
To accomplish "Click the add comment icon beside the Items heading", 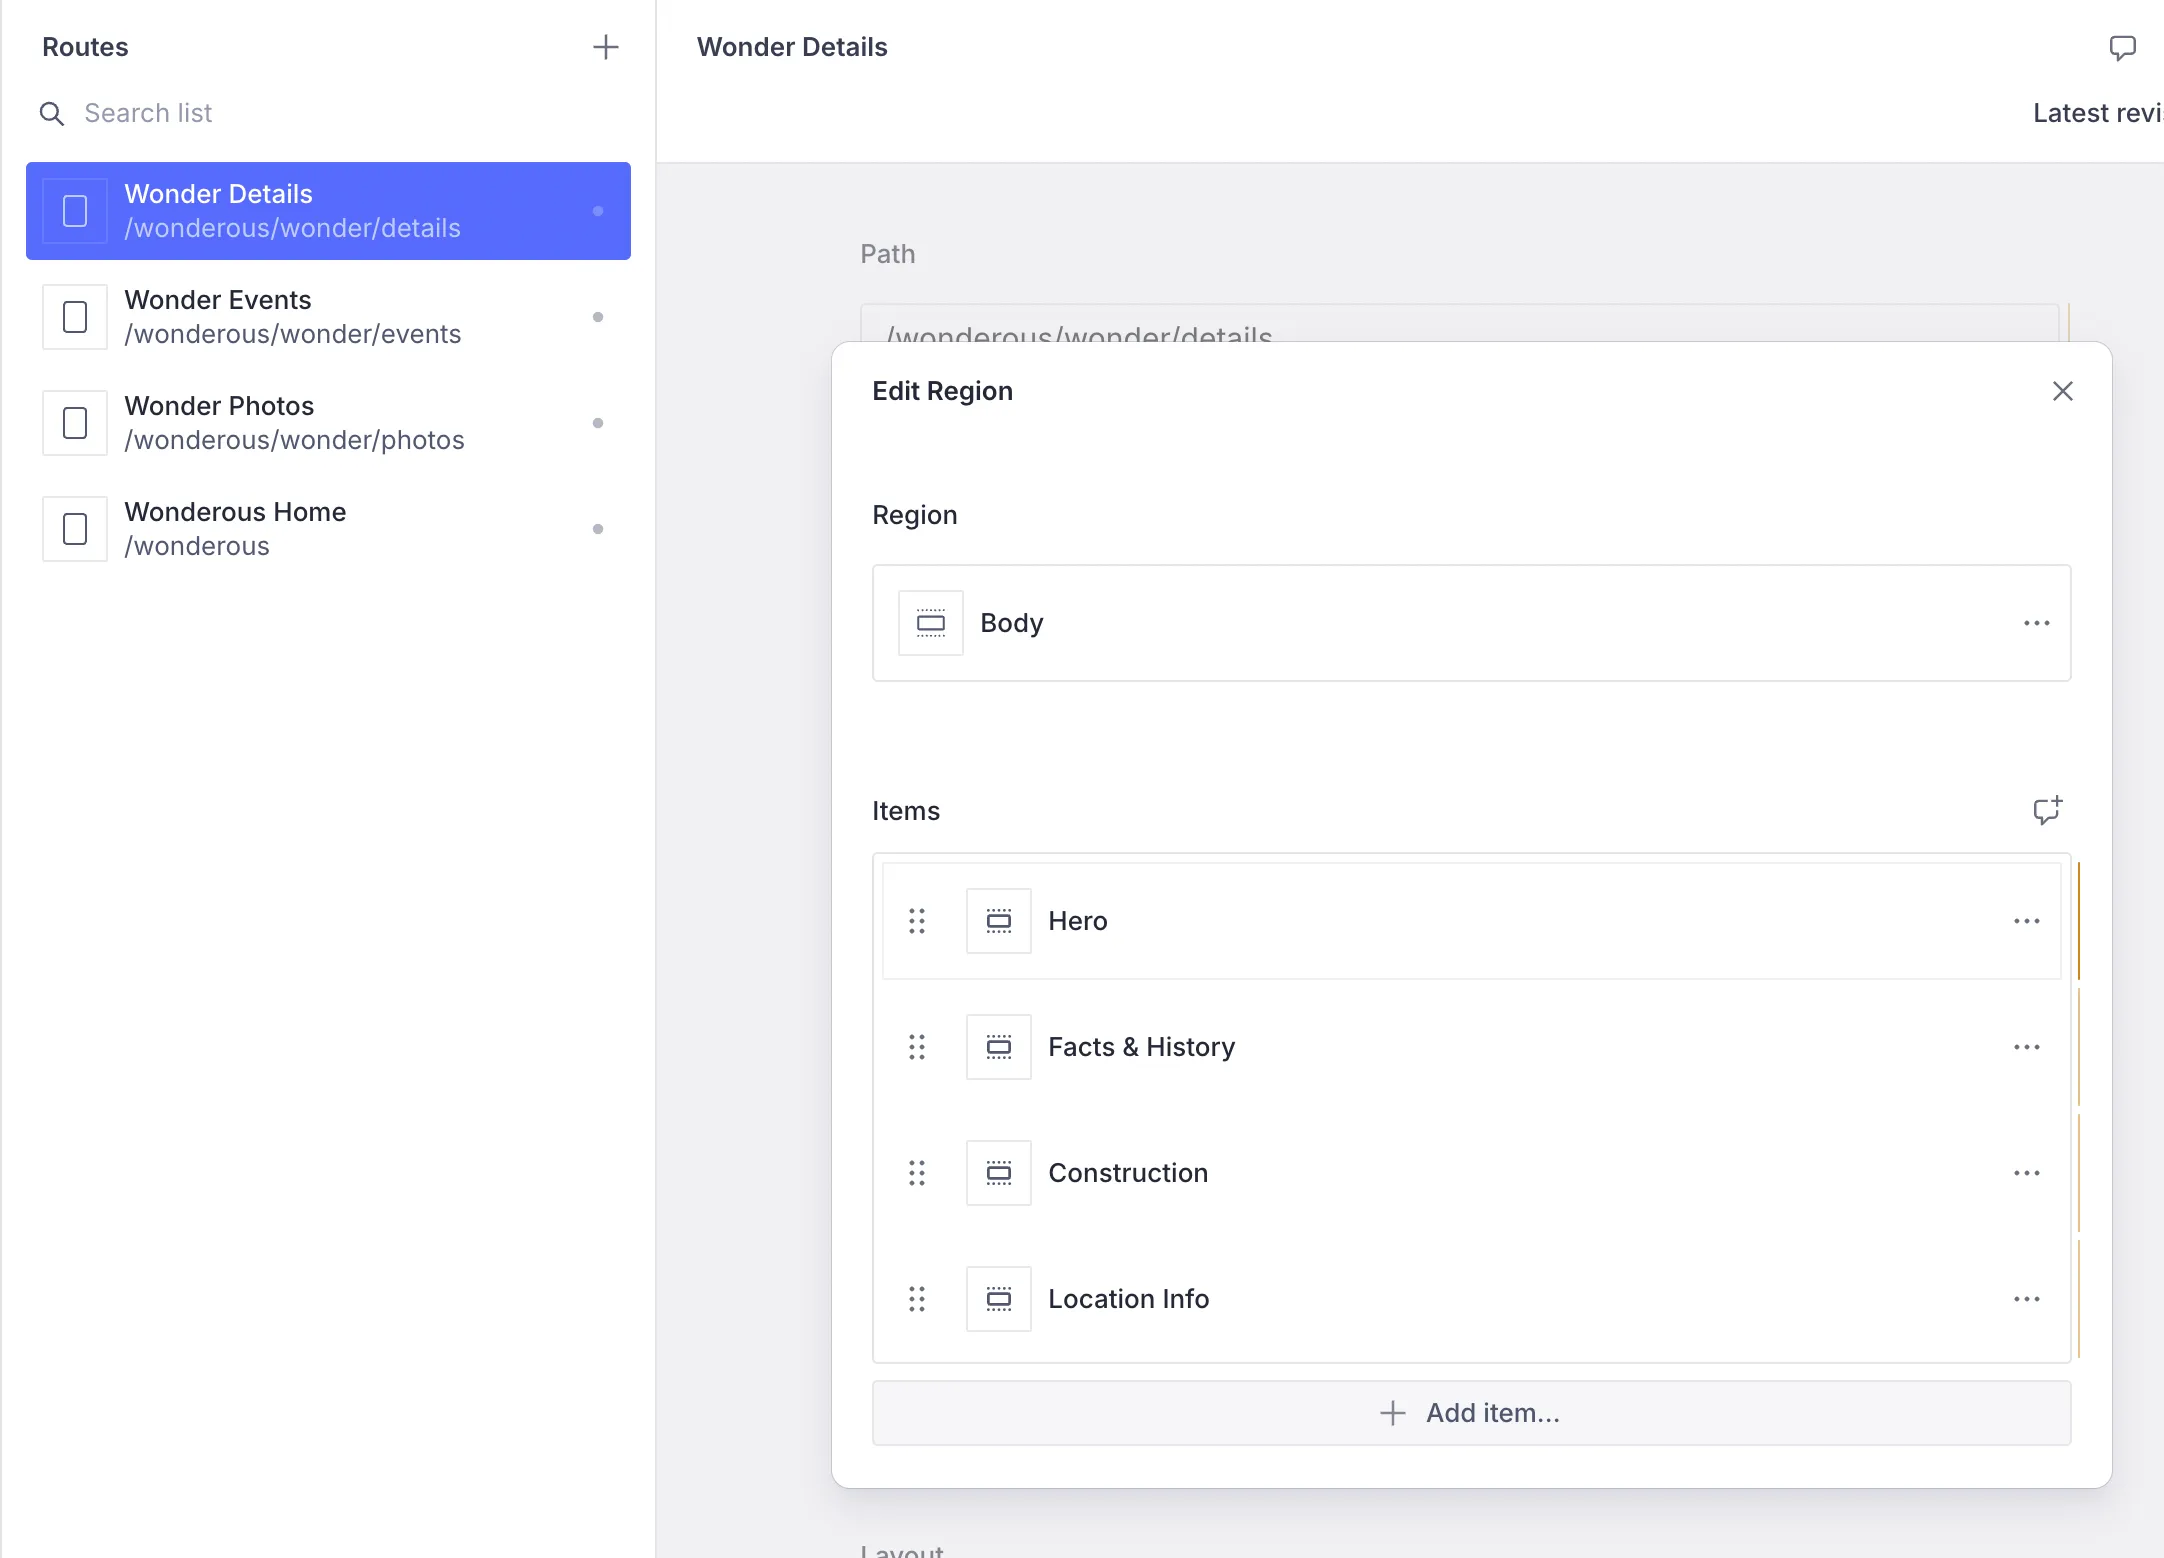I will [2048, 810].
